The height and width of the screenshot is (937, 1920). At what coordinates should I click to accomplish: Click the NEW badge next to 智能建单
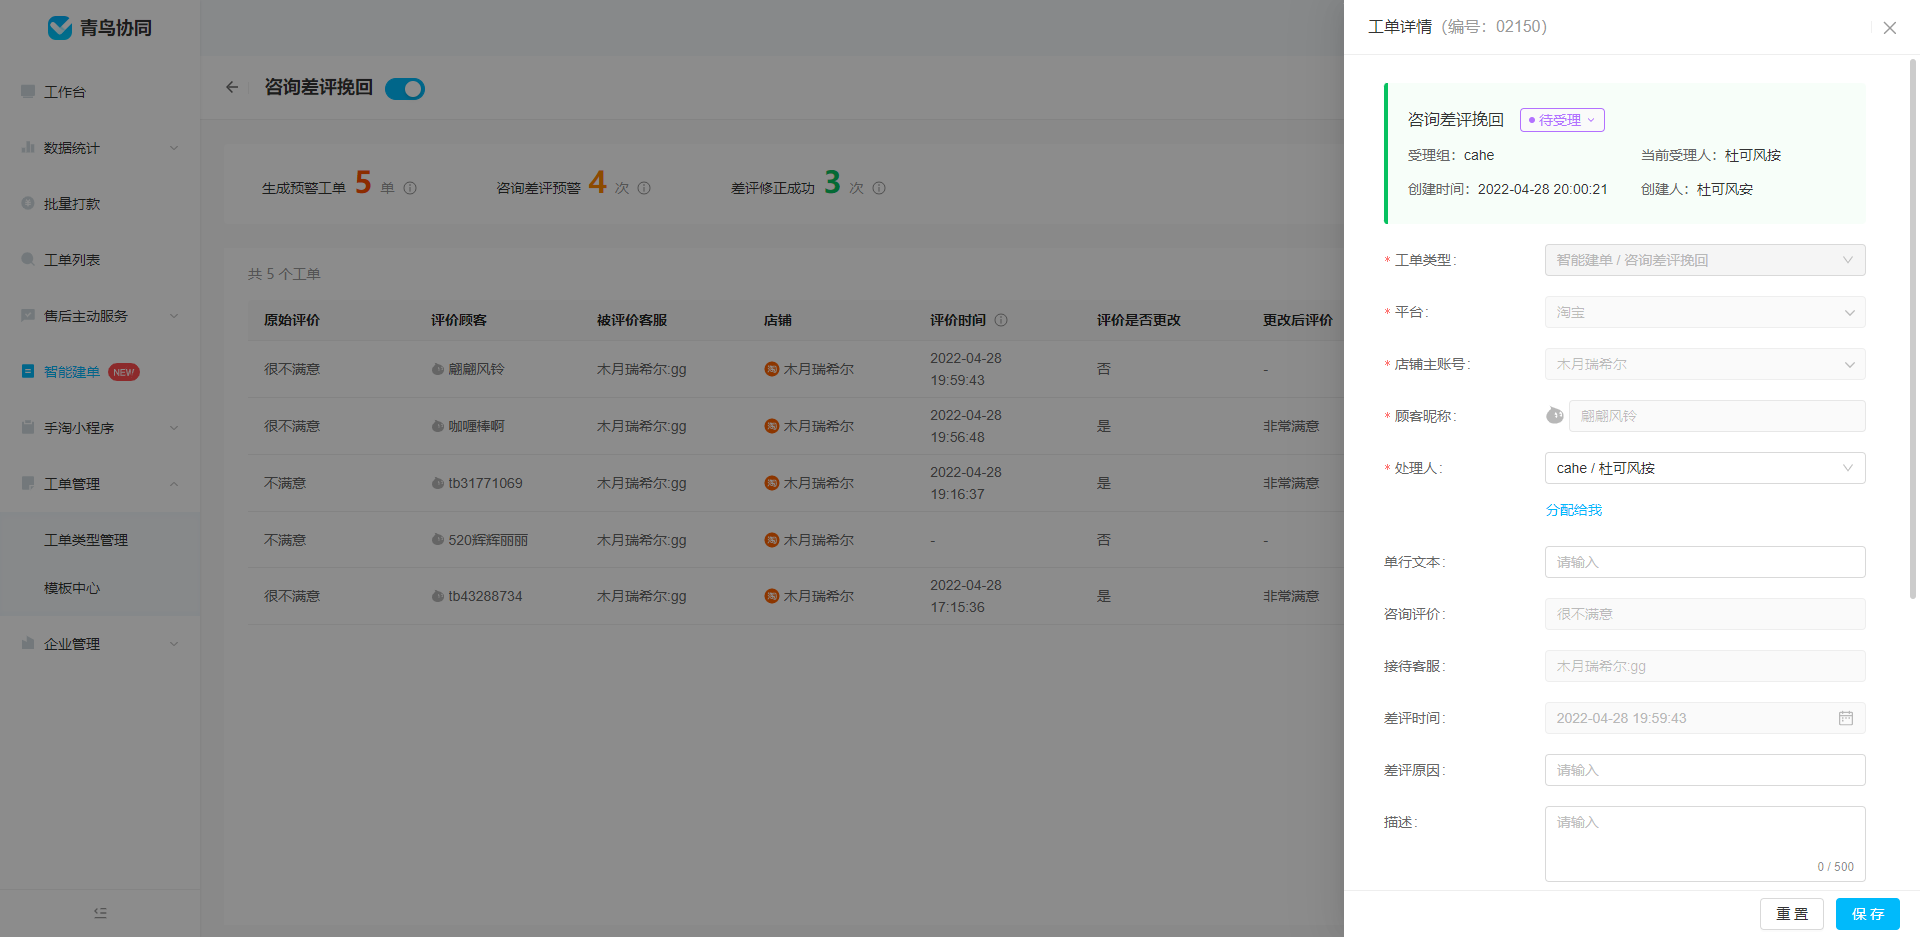point(124,372)
